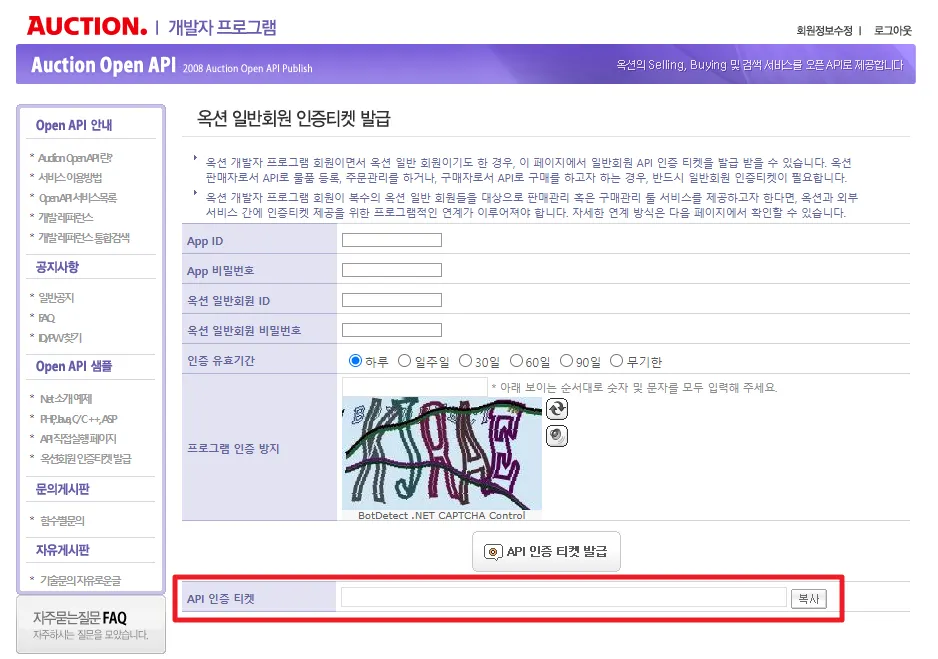The width and height of the screenshot is (938, 659).
Task: Open the 옥션회원 인증티켓 발급 sidebar link
Action: (x=86, y=459)
